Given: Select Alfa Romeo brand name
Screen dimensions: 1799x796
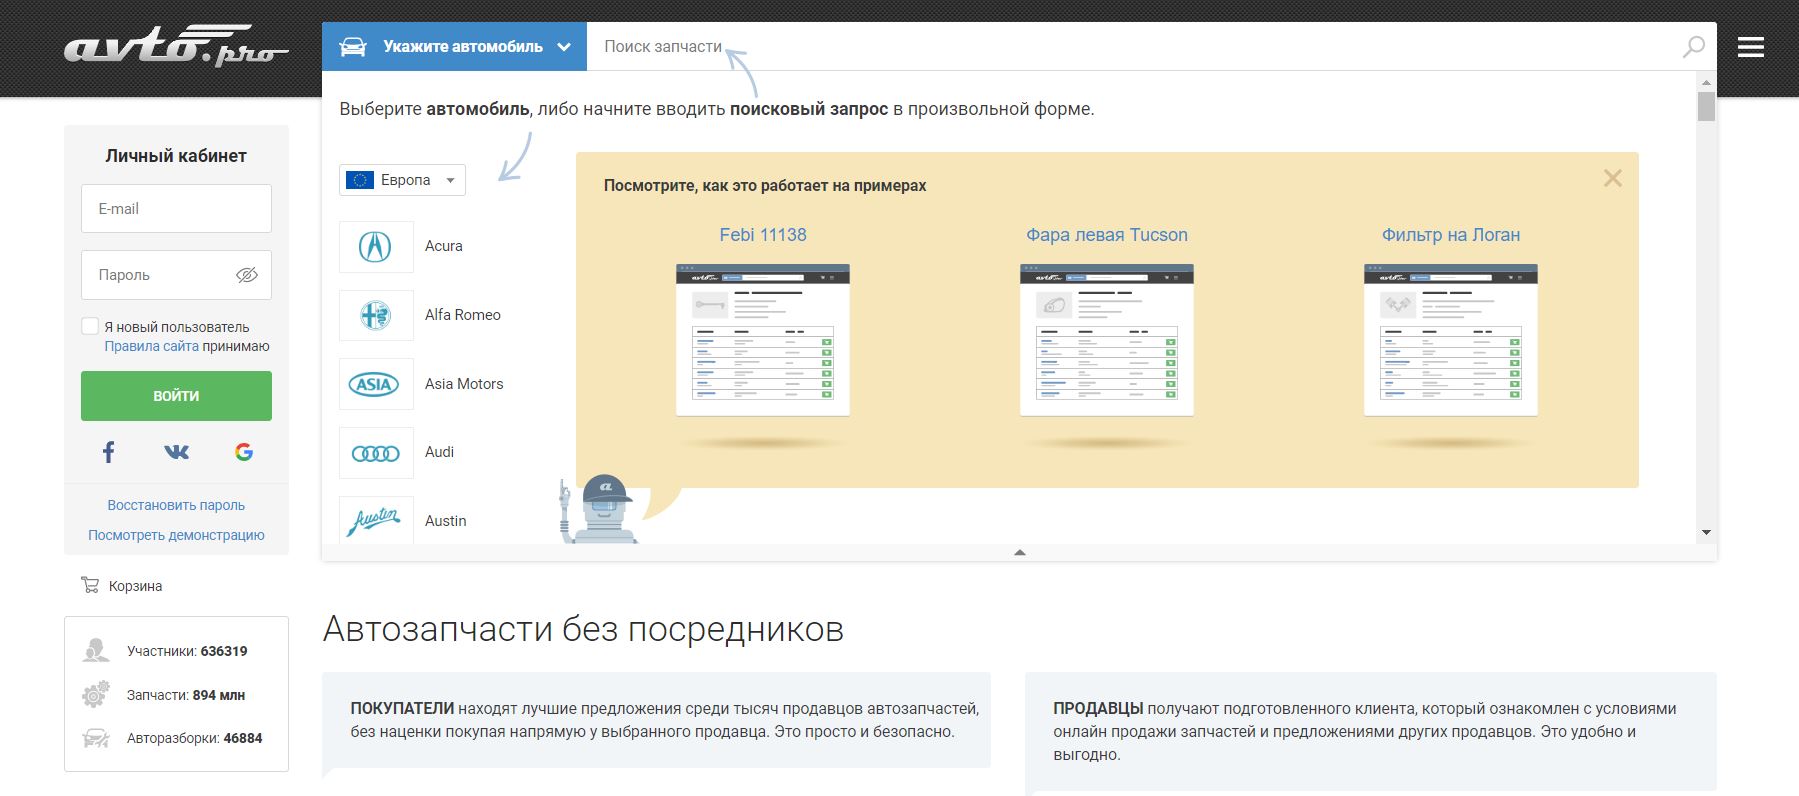Looking at the screenshot, I should click(x=463, y=315).
